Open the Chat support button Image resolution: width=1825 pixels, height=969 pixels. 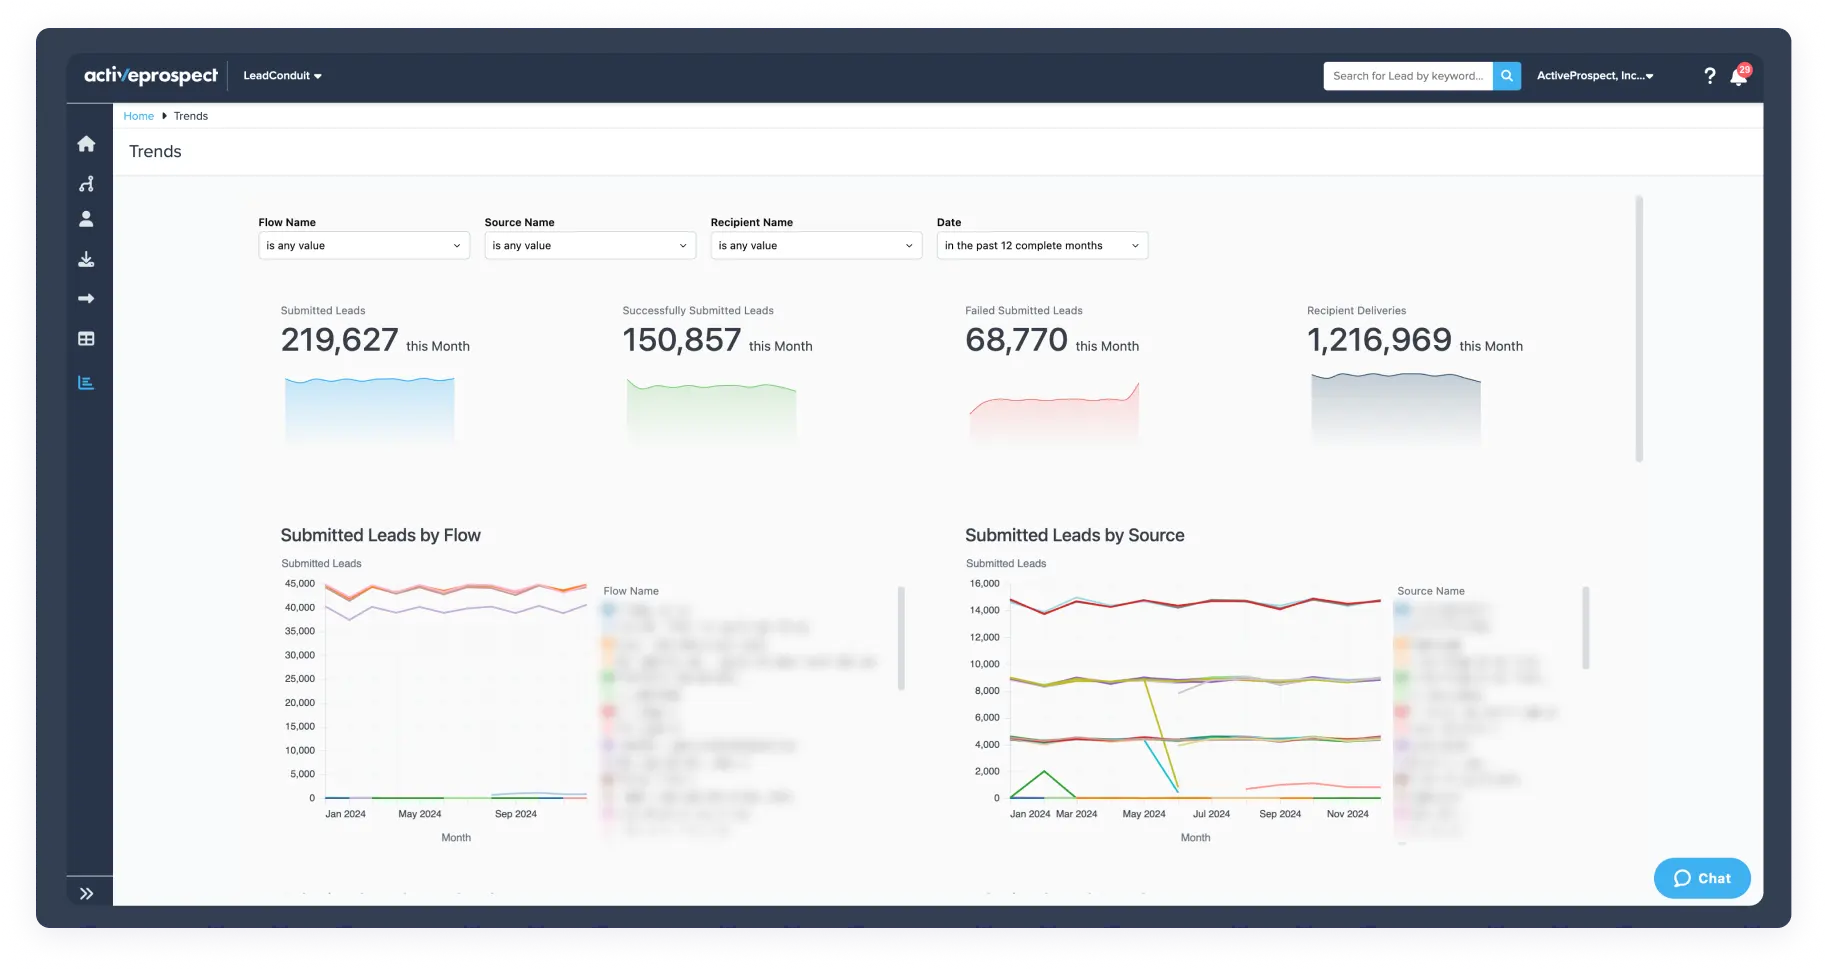click(x=1701, y=878)
